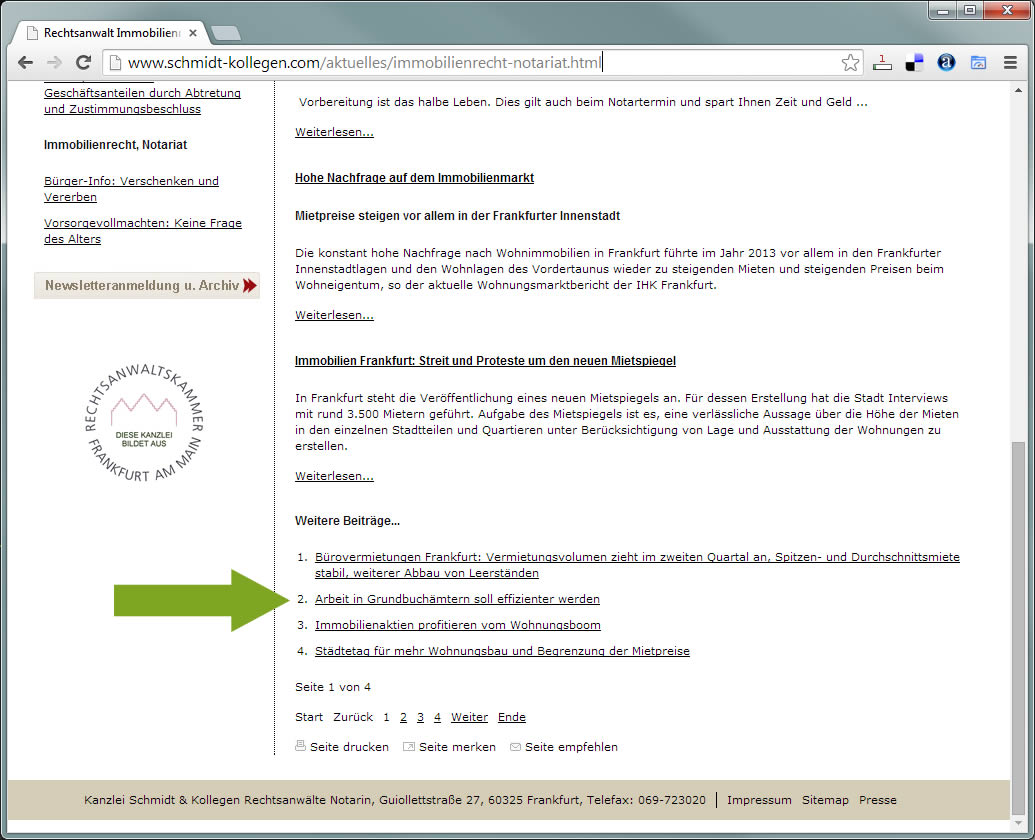Open 'Arbeit in Grundbuchämtern soll effizienter werden'
This screenshot has height=840, width=1035.
(457, 599)
